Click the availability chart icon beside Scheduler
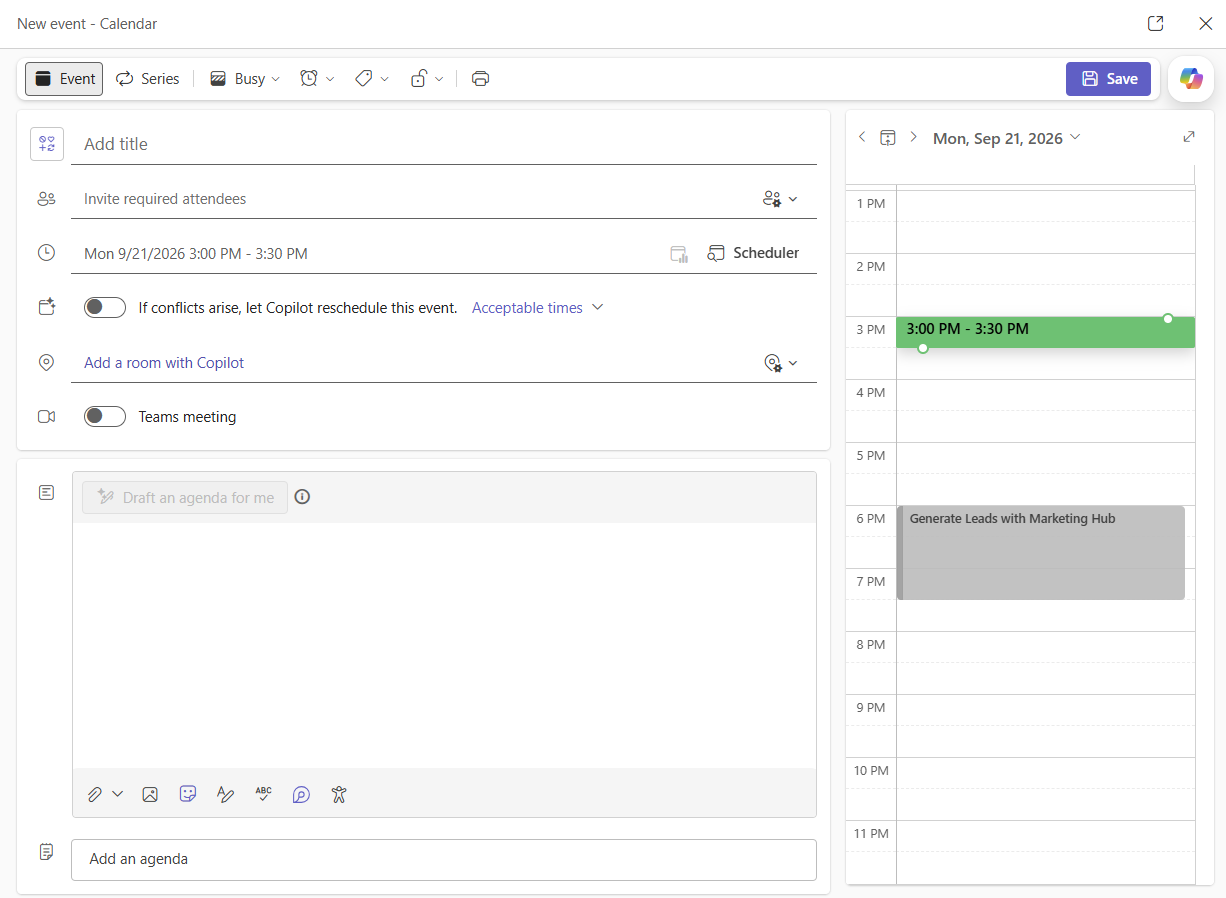Screen dimensions: 1226x898 coord(680,254)
